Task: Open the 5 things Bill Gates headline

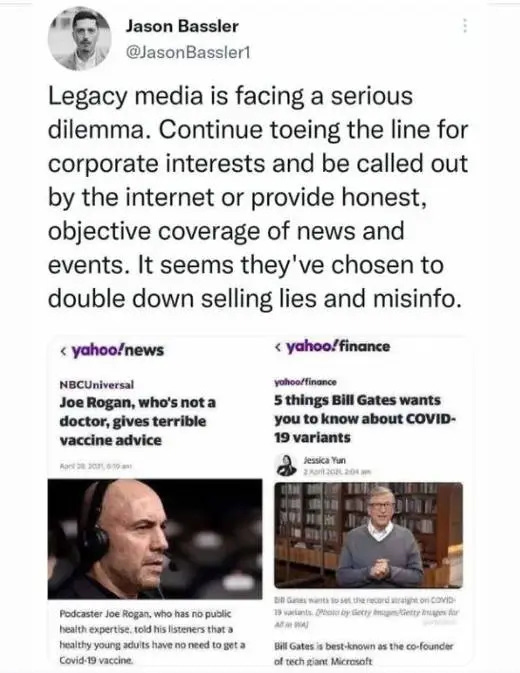Action: [365, 419]
